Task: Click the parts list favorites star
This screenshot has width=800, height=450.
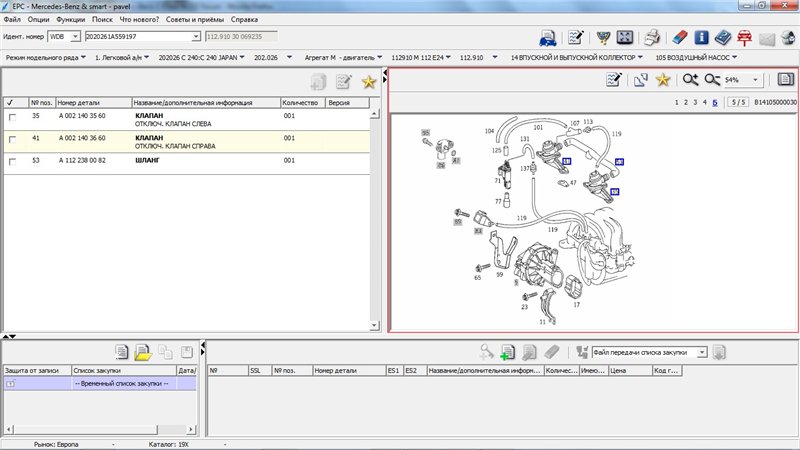Action: pos(368,82)
